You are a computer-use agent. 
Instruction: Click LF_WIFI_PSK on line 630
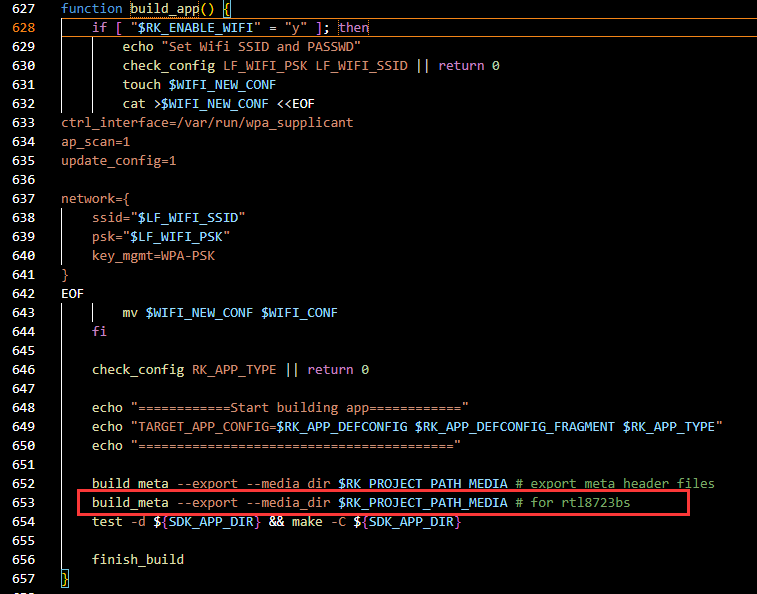coord(265,66)
